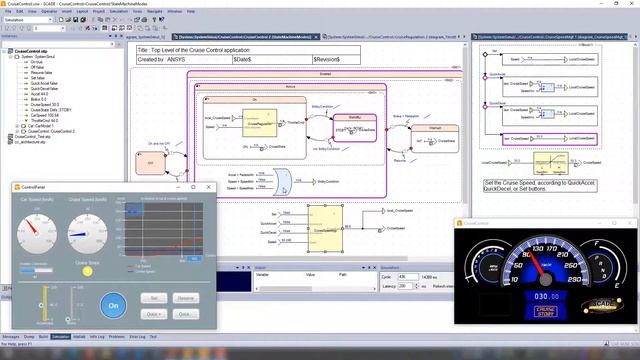The width and height of the screenshot is (640, 360).
Task: Click the throttle command progress bar
Action: pos(36,270)
